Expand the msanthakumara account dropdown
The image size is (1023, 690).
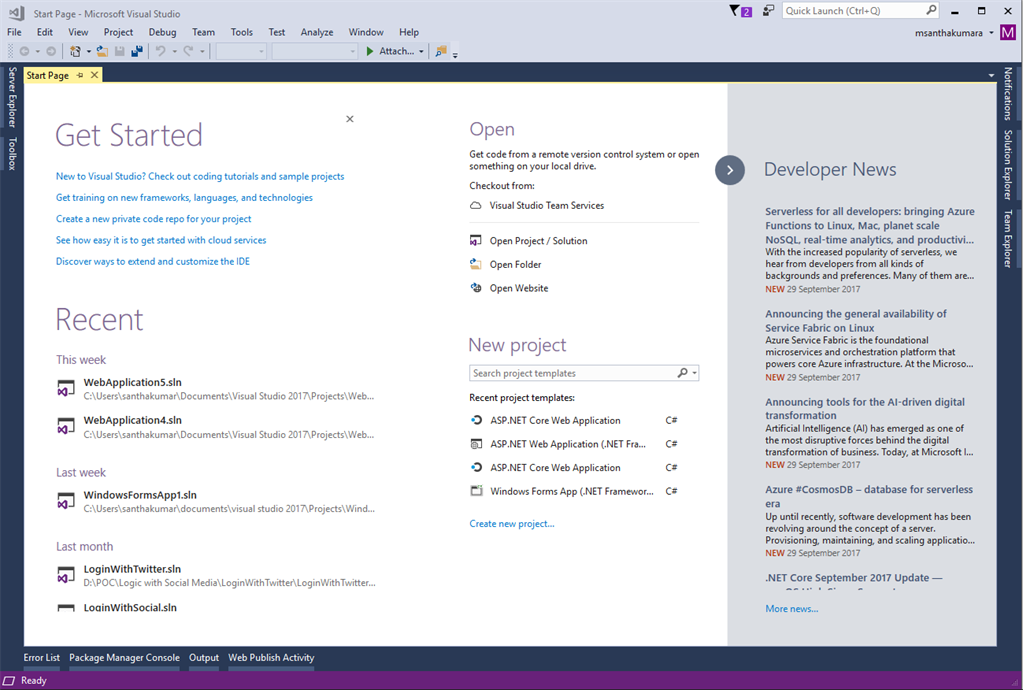992,33
